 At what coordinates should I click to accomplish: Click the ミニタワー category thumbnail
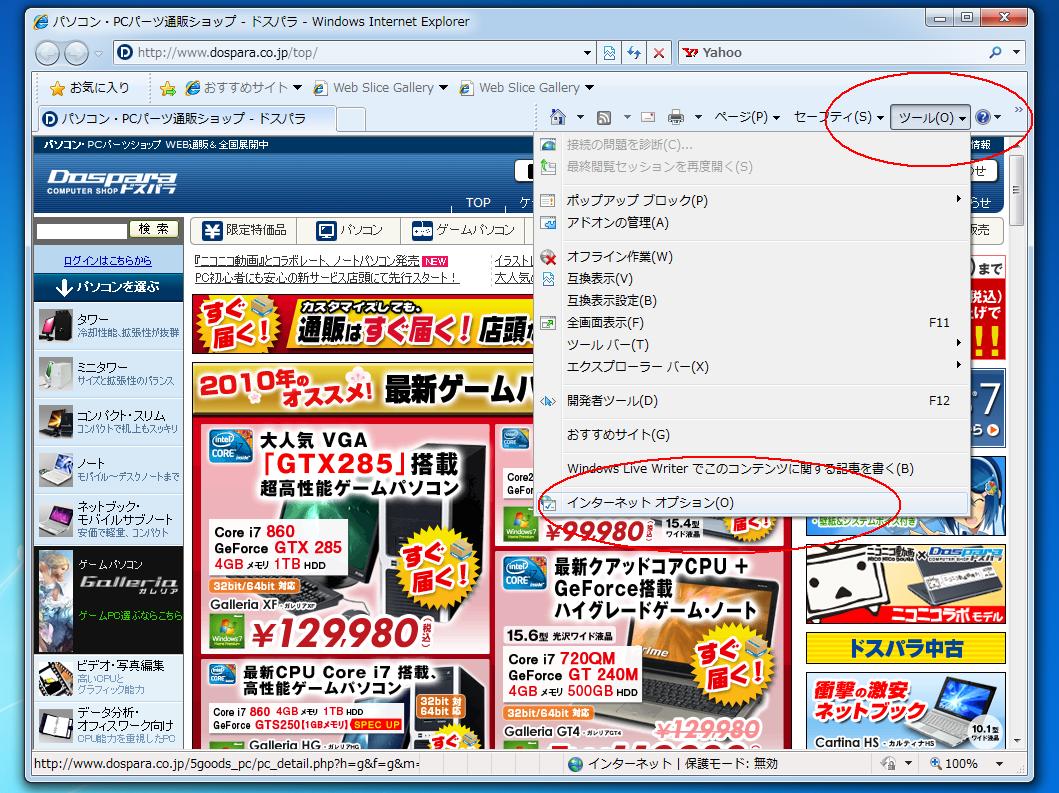click(55, 374)
